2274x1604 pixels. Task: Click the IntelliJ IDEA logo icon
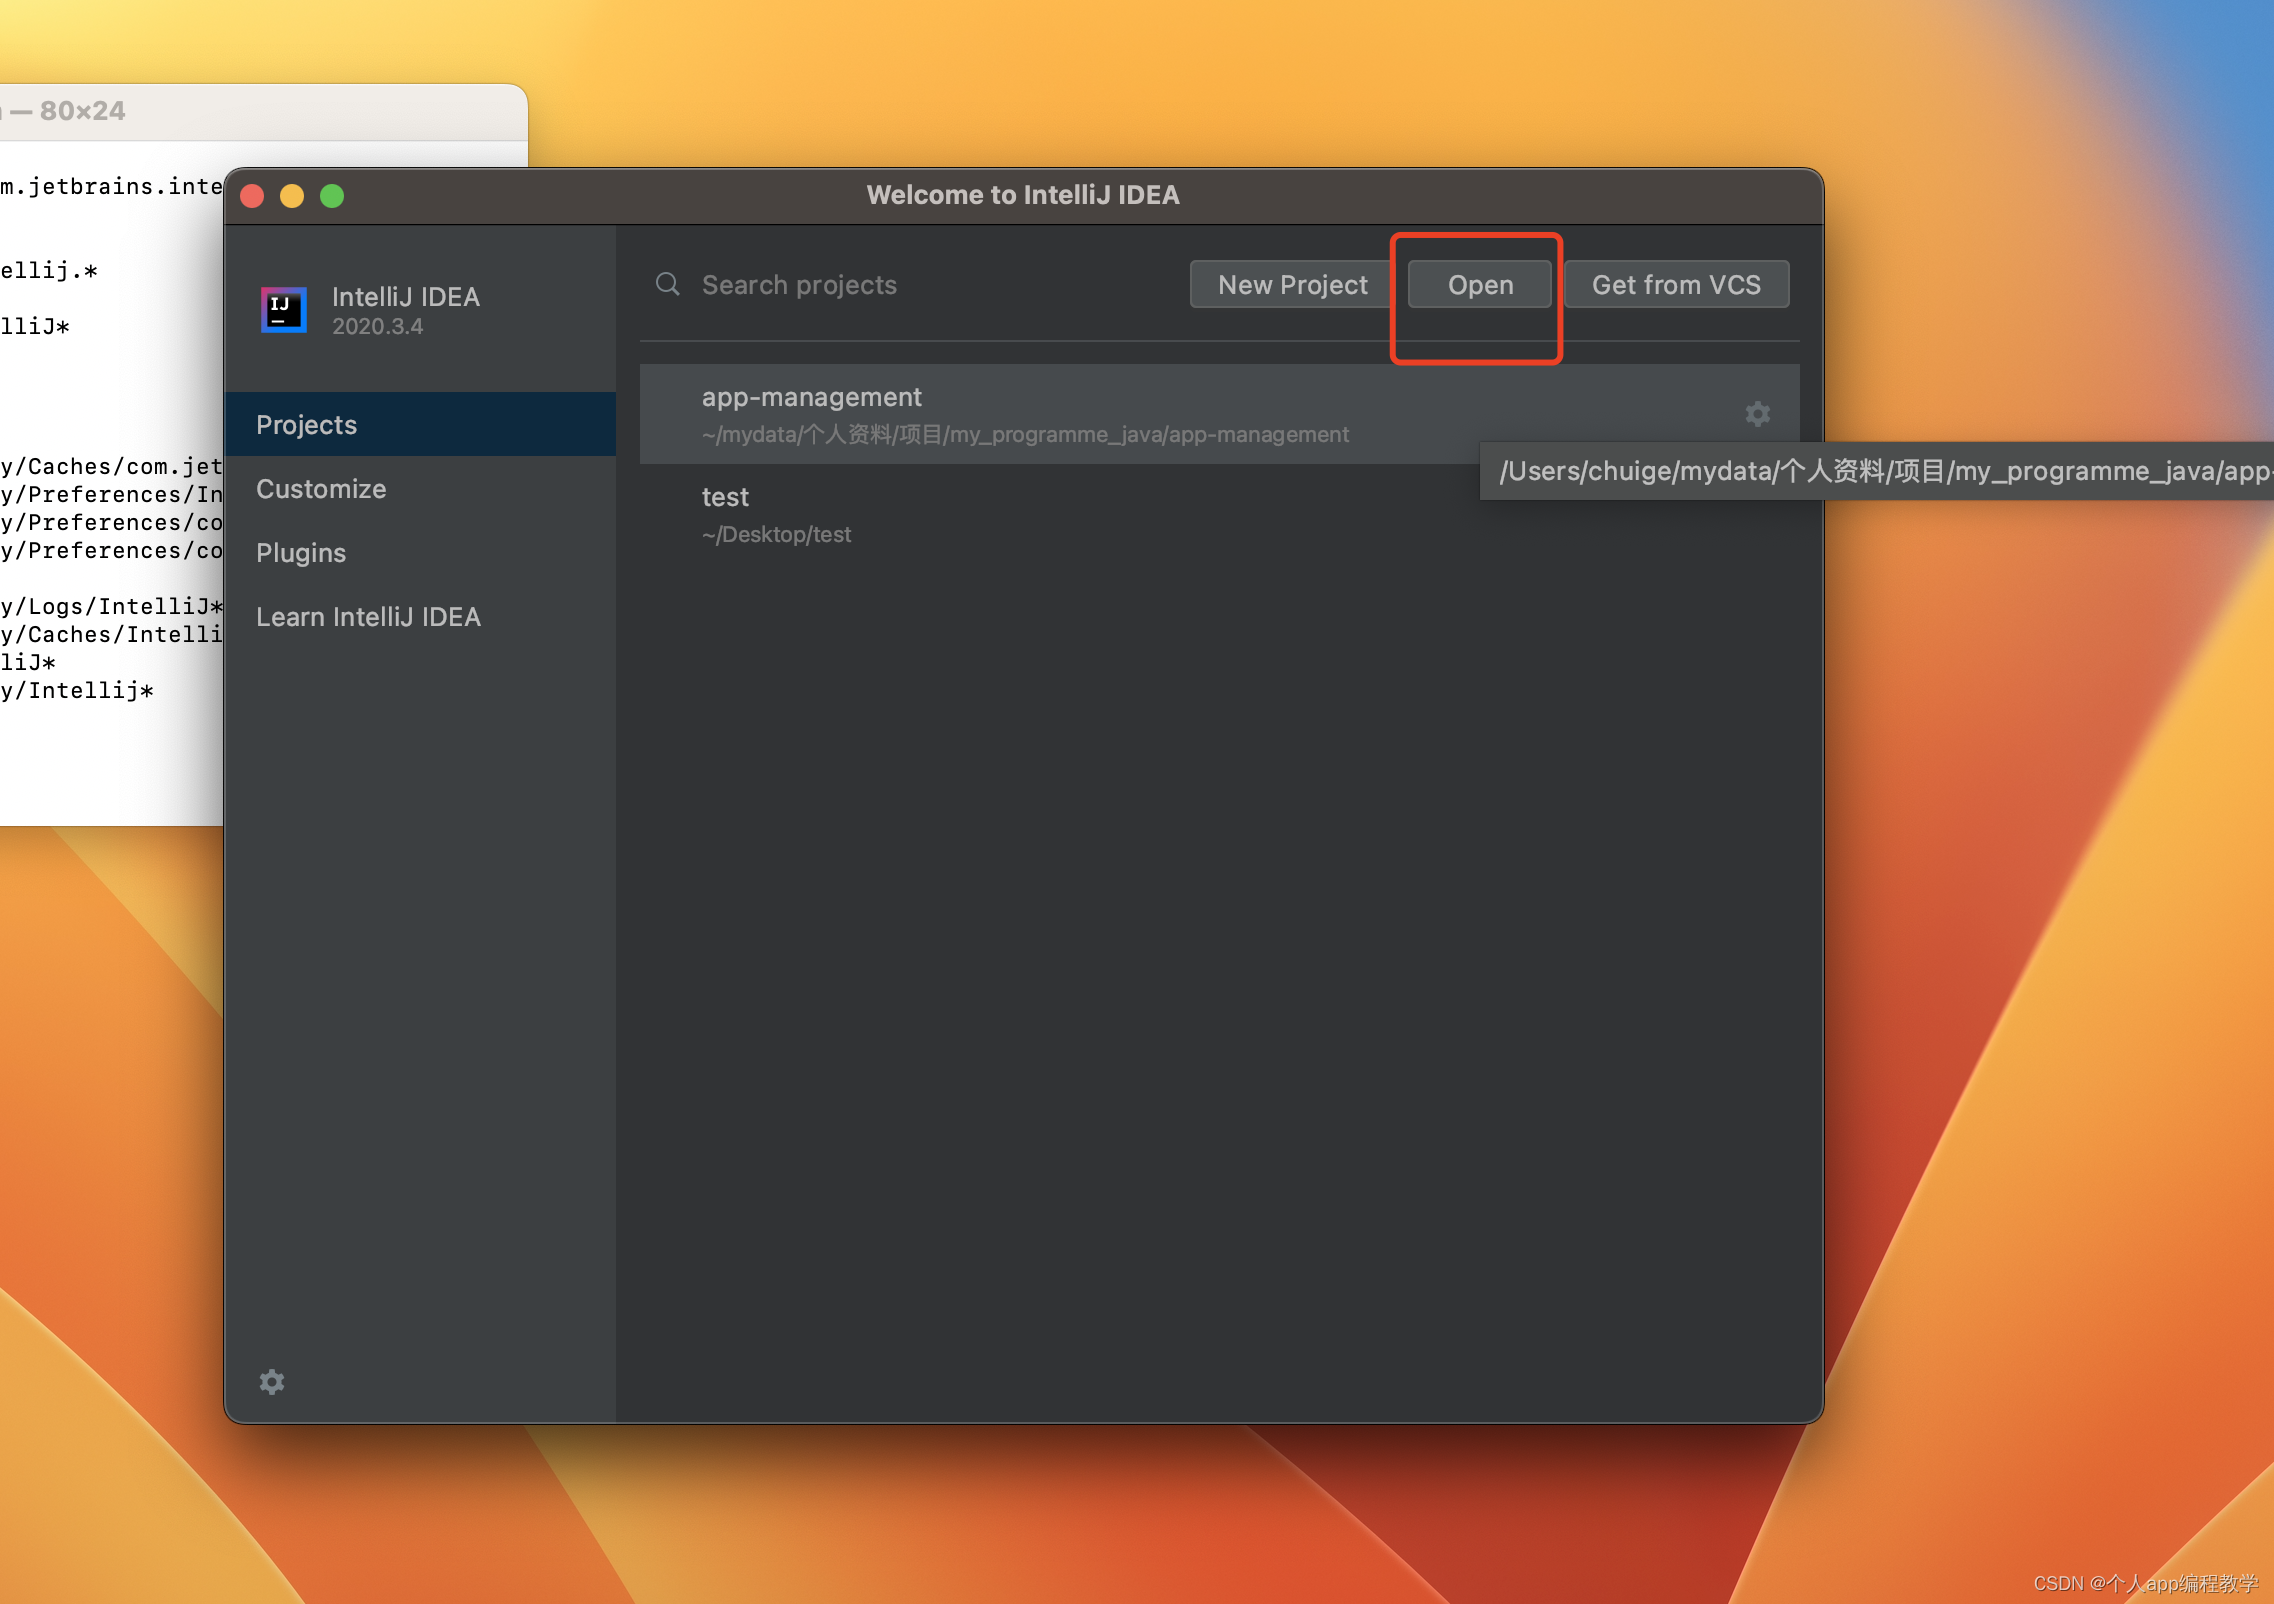284,310
